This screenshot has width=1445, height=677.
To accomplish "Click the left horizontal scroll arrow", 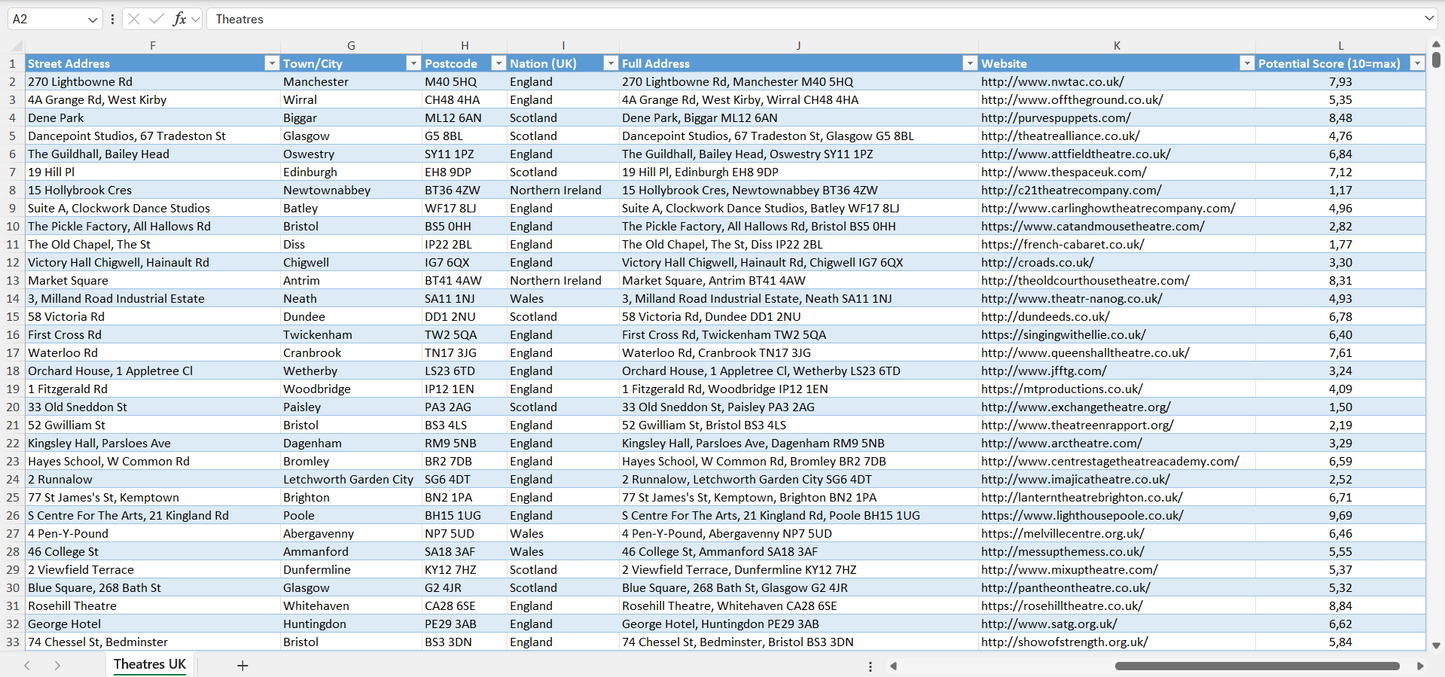I will [893, 664].
